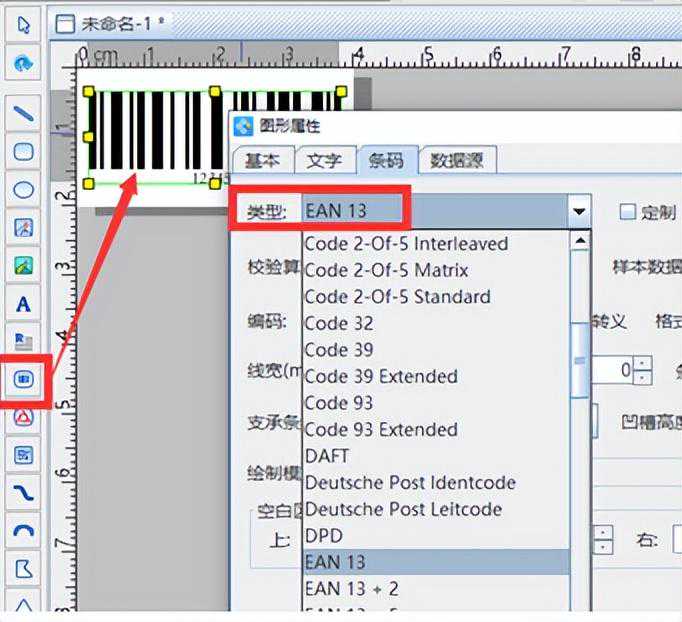Image resolution: width=682 pixels, height=622 pixels.
Task: Open the 文字 tab
Action: pos(324,160)
